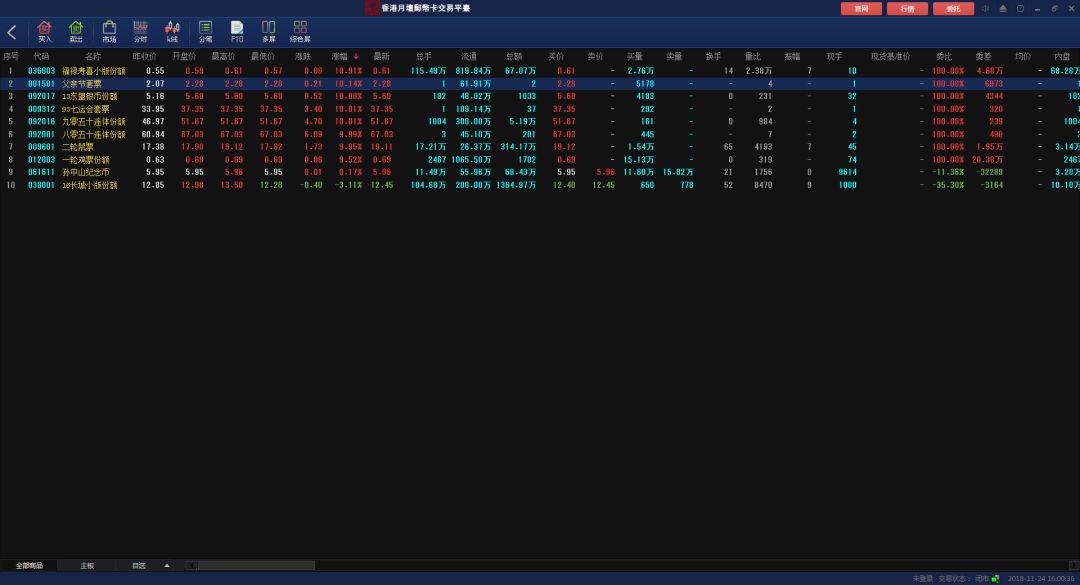Select the 二轮猴票 row name
The height and width of the screenshot is (585, 1080).
tap(78, 147)
